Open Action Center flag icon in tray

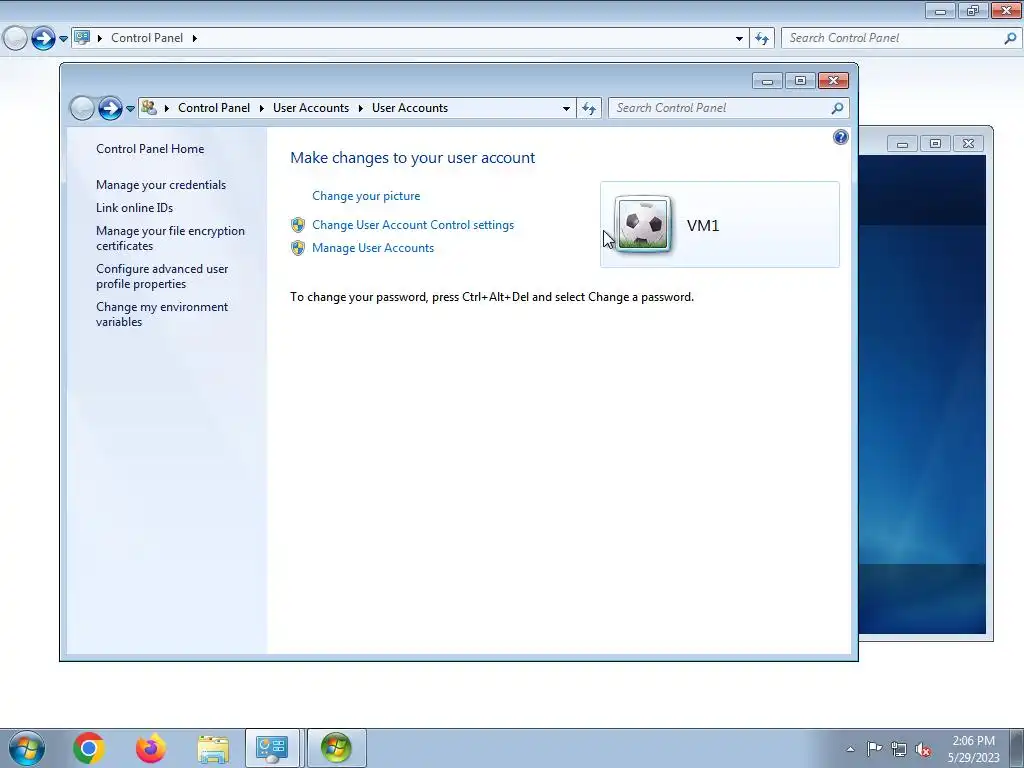tap(874, 748)
